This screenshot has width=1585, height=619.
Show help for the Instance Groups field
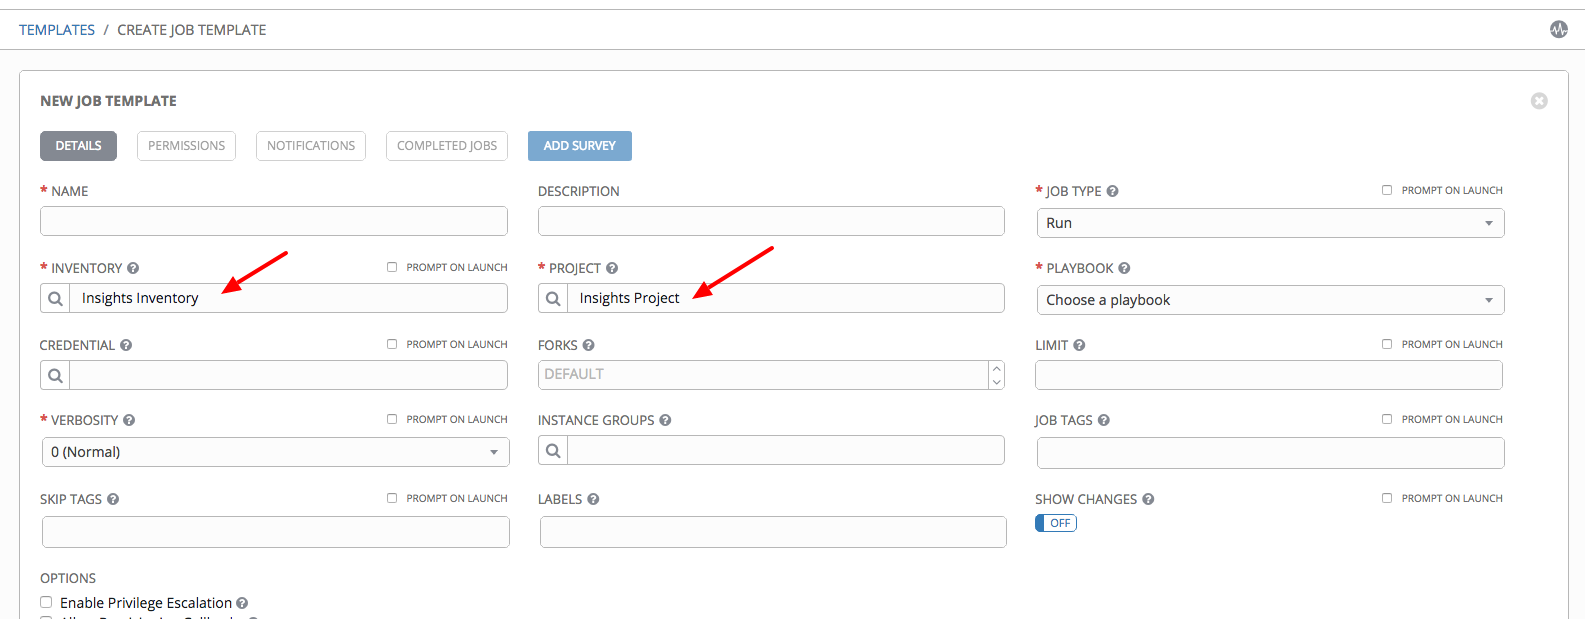pos(665,420)
